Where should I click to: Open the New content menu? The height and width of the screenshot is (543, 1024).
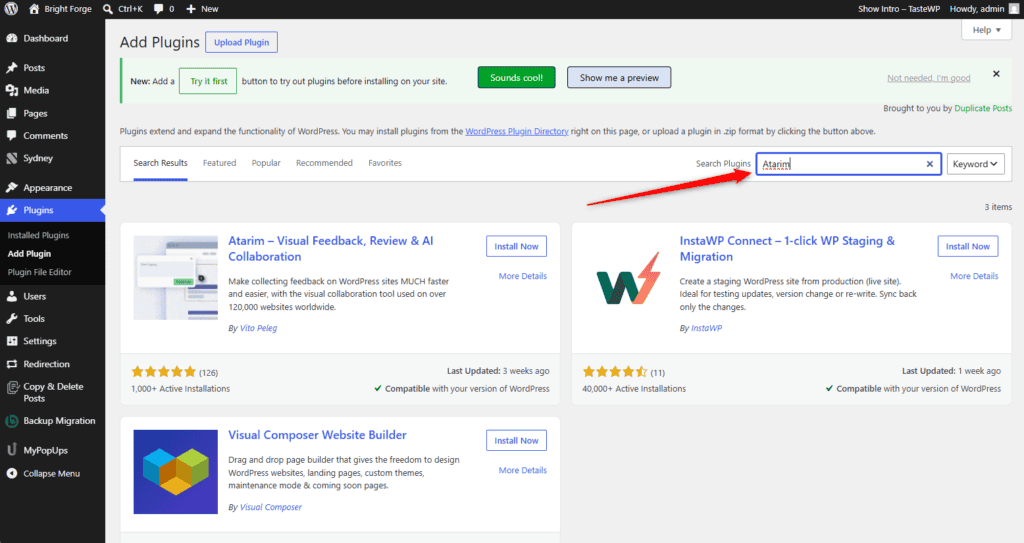coord(202,9)
